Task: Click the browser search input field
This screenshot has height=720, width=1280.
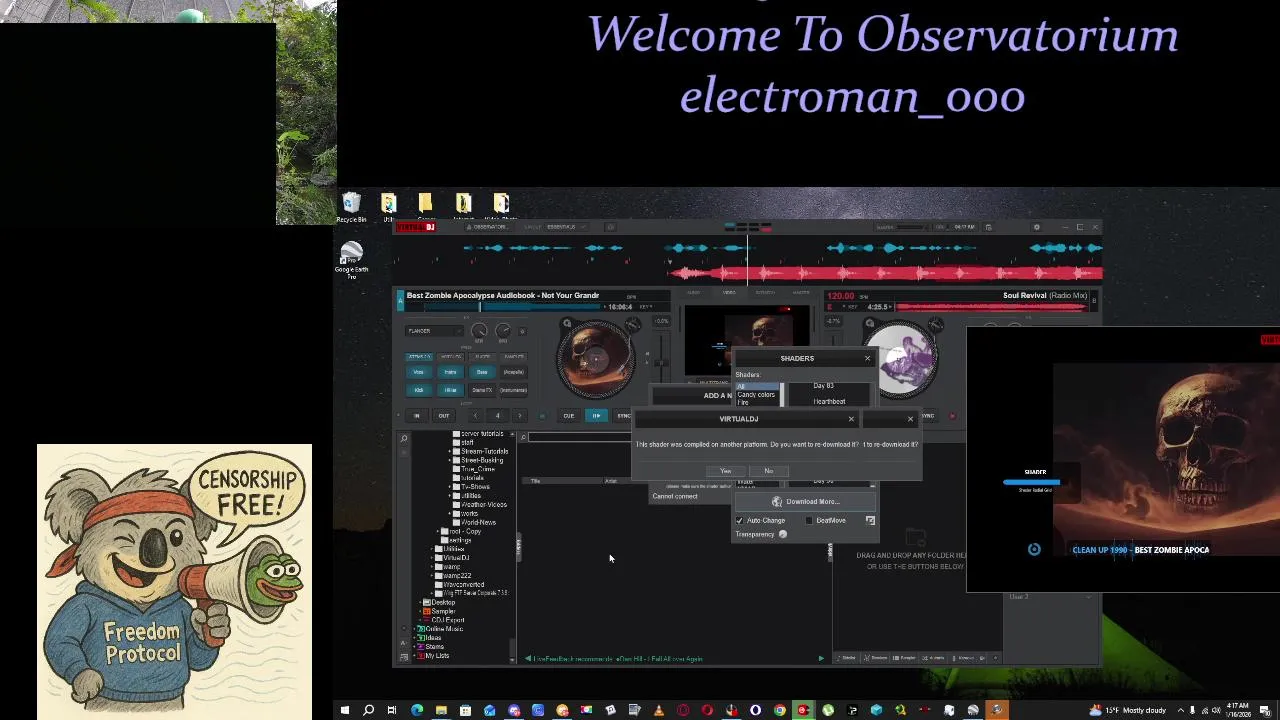Action: [x=580, y=437]
